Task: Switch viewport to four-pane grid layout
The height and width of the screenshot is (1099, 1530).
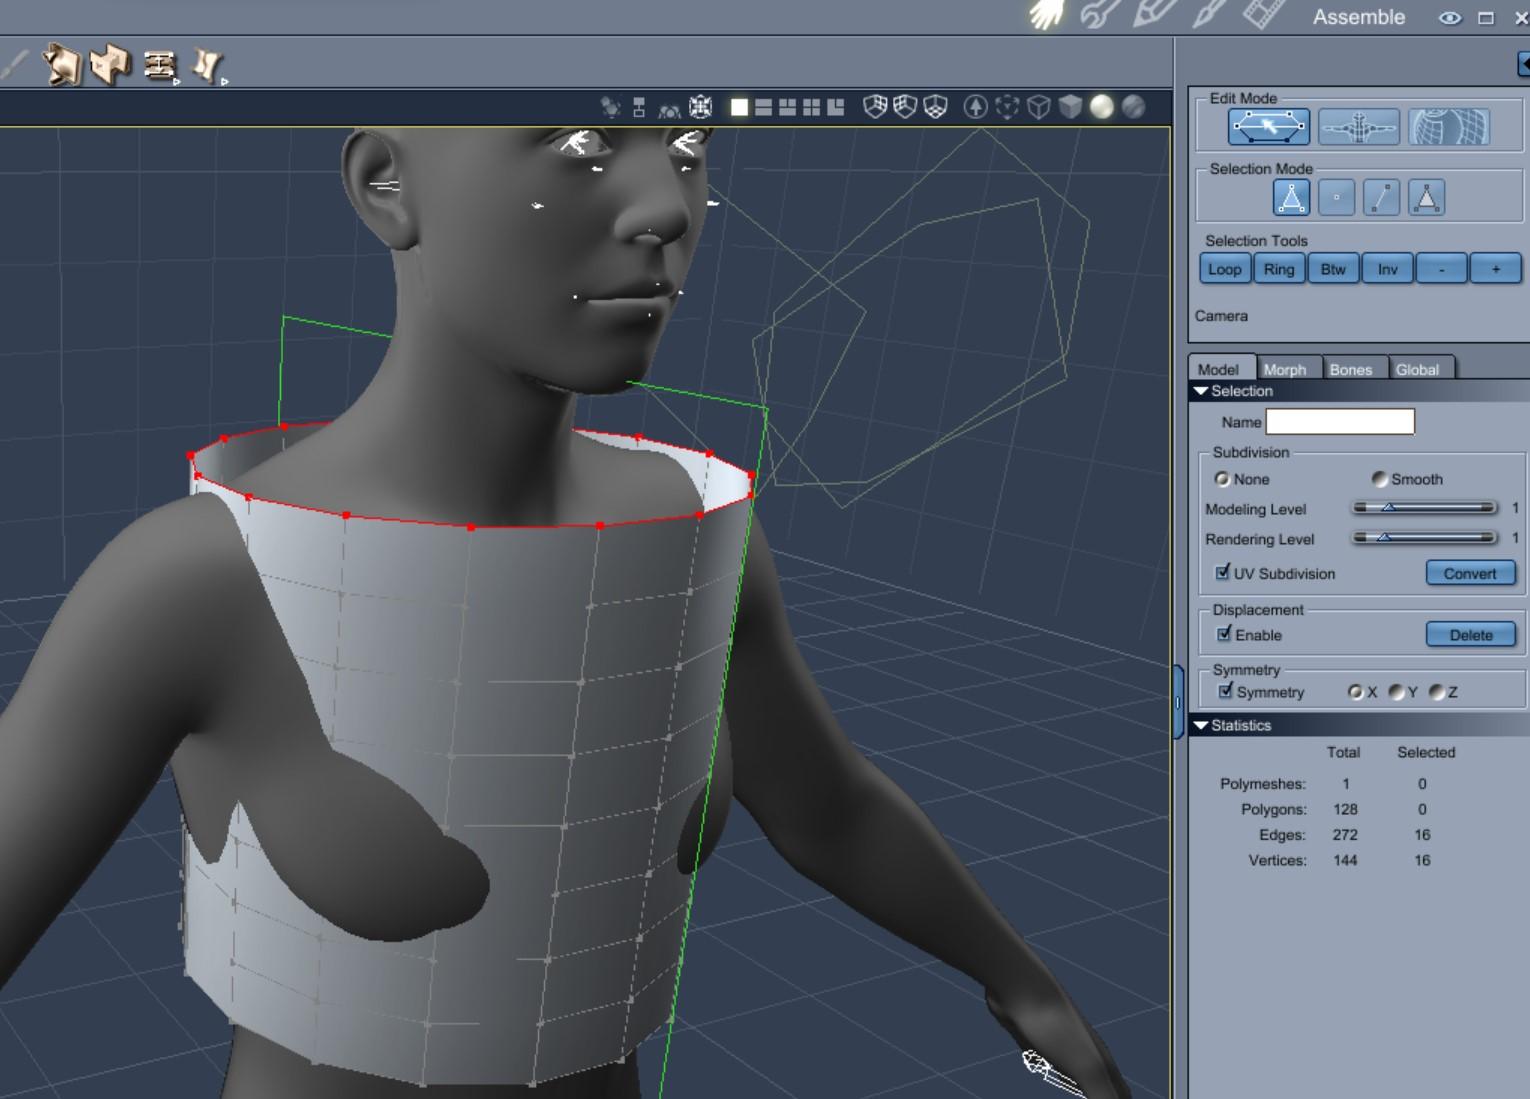Action: [x=811, y=107]
